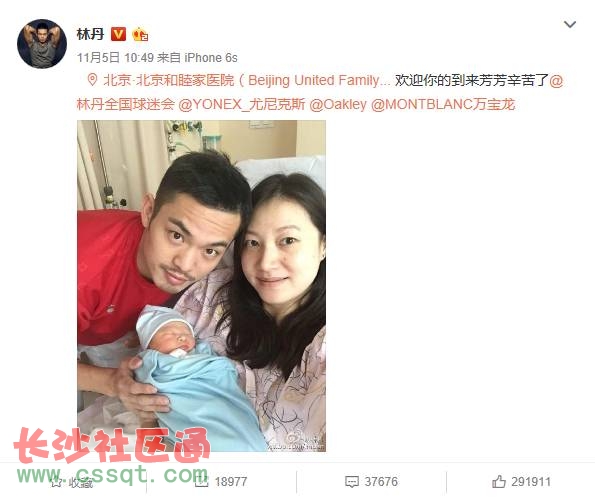Open the 林丹 username profile link

[x=90, y=34]
